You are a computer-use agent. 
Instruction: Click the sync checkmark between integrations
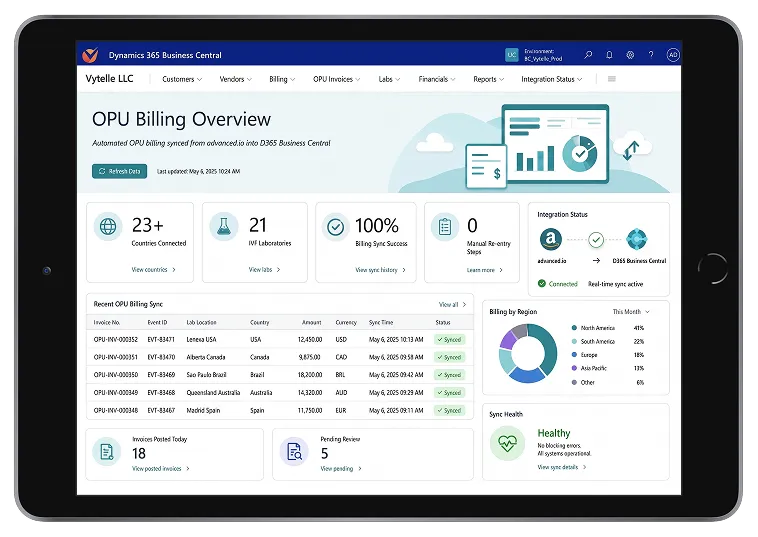596,239
